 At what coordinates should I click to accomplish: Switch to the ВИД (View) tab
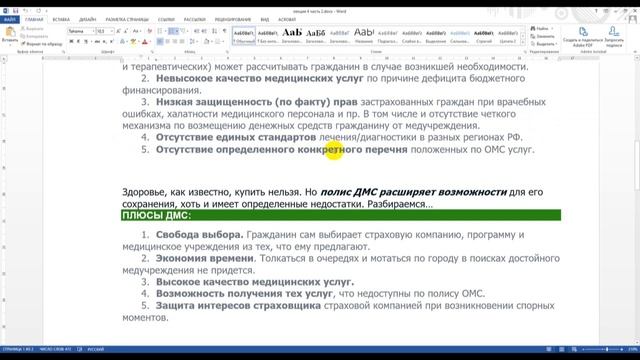click(264, 19)
